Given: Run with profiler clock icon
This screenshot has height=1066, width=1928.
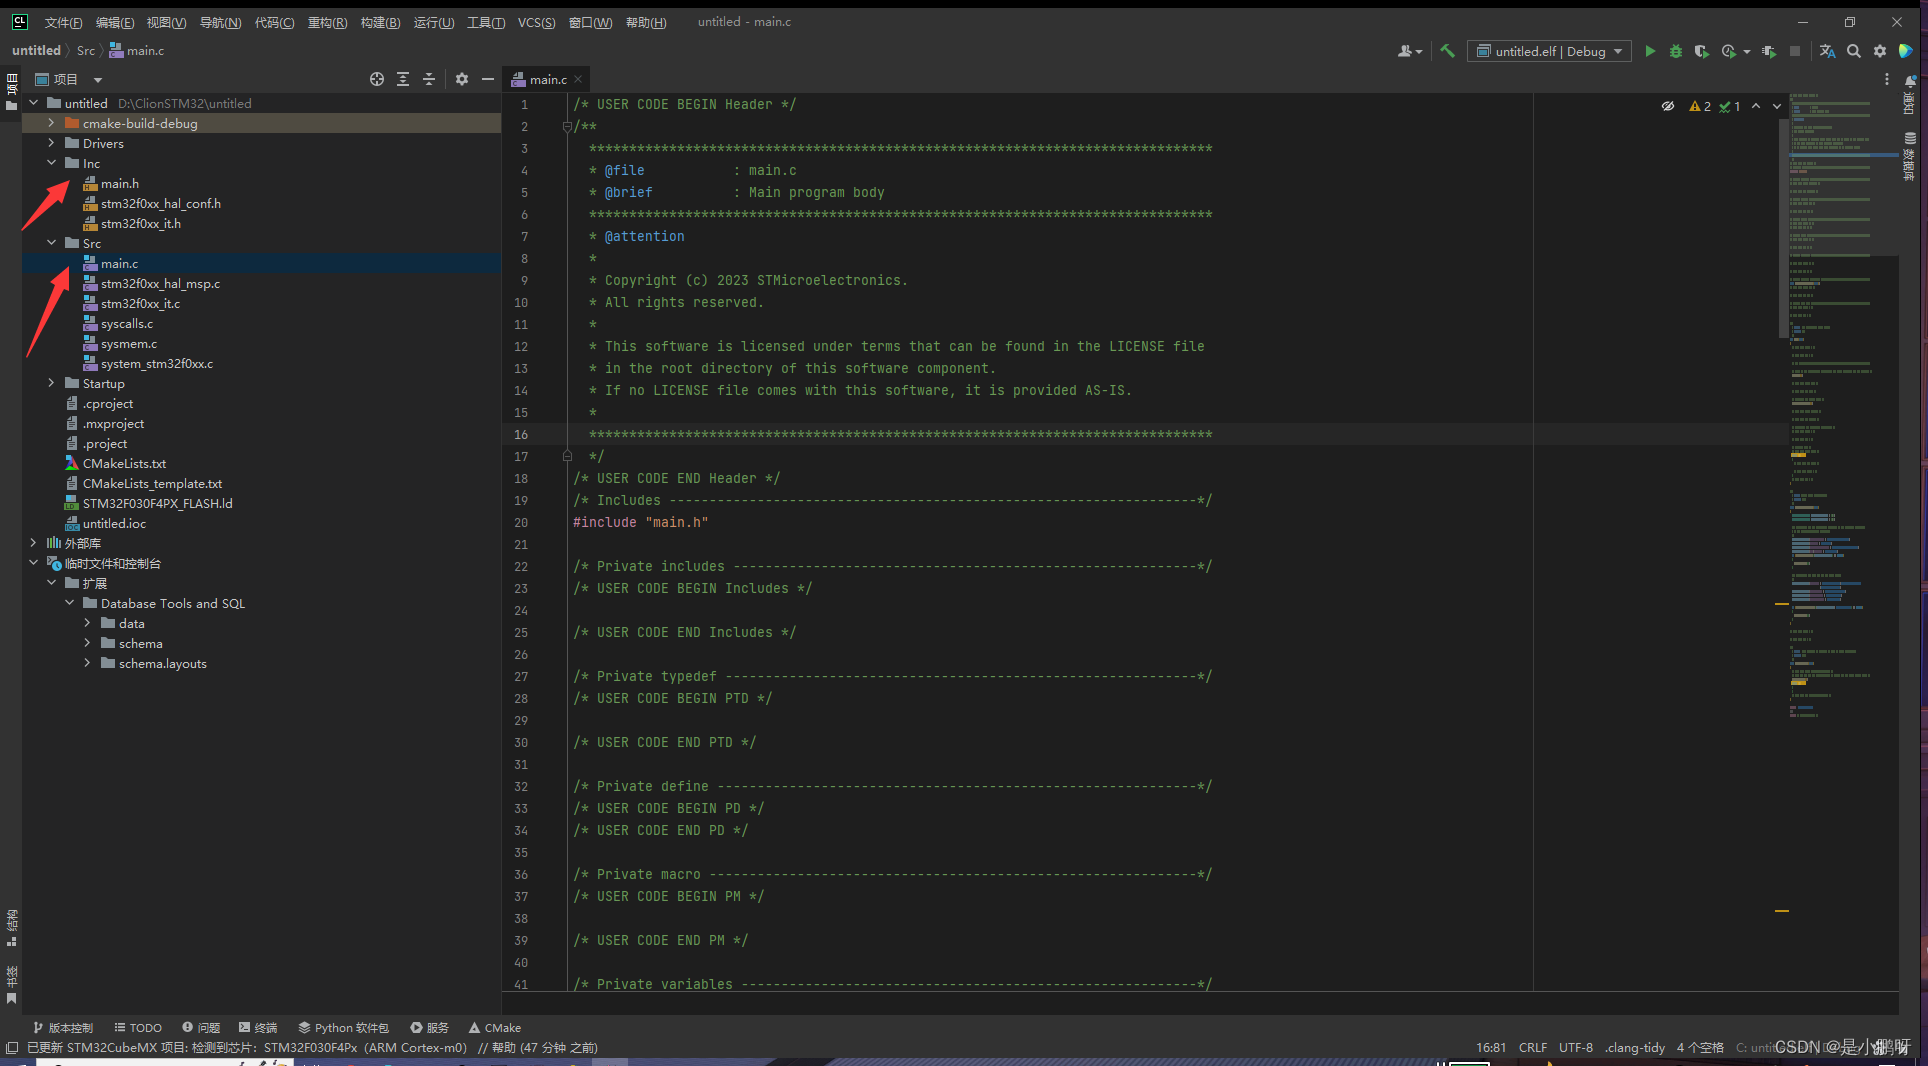Looking at the screenshot, I should click(x=1728, y=51).
